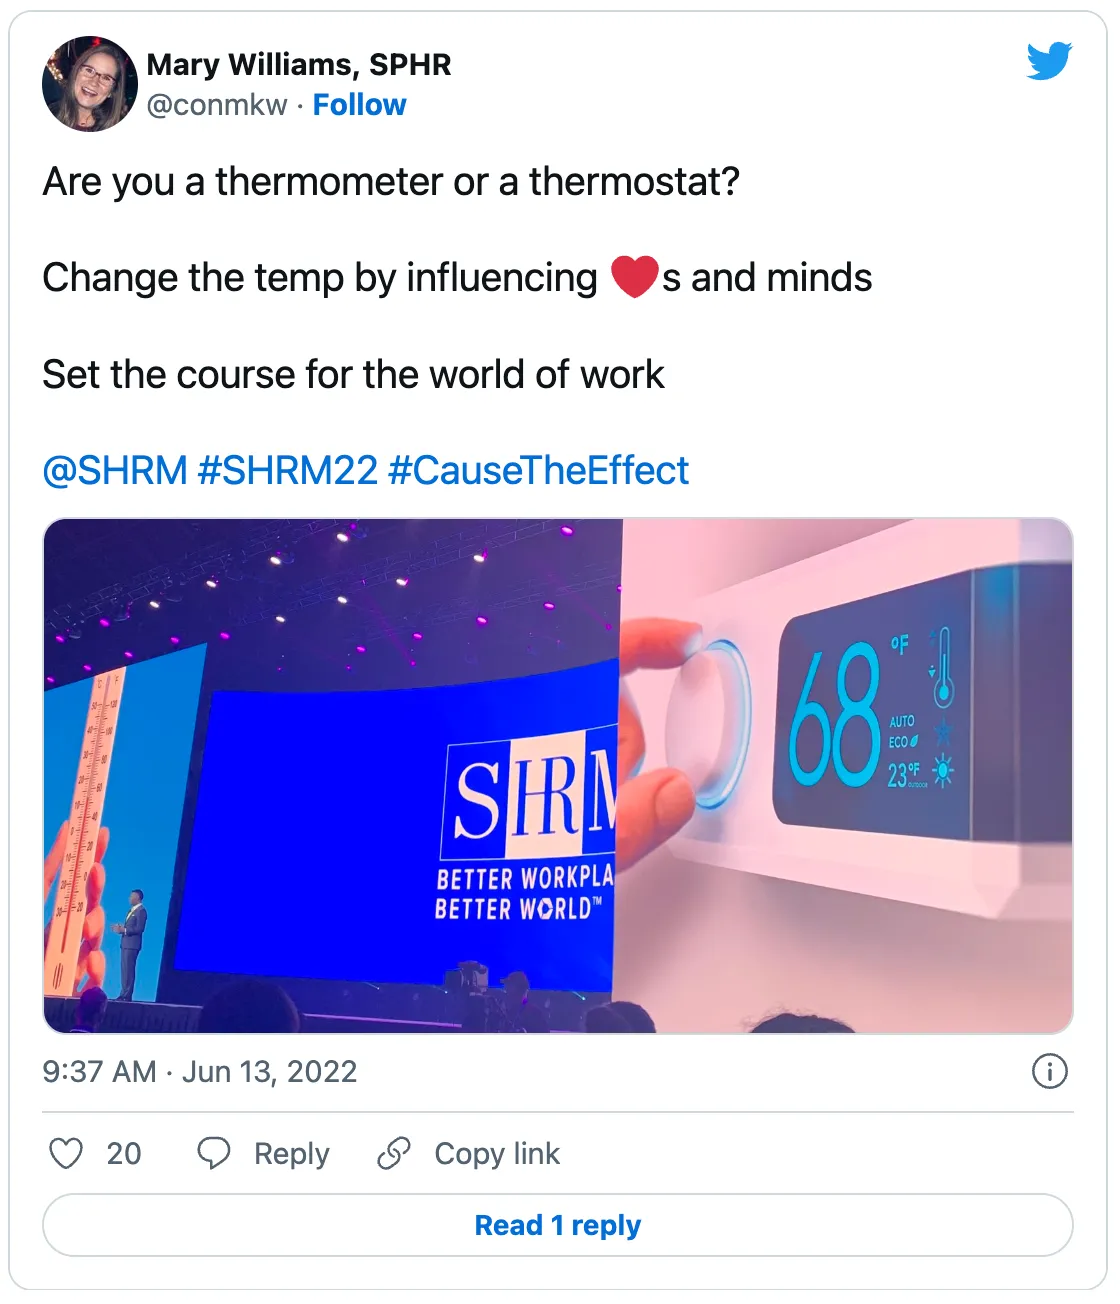This screenshot has height=1304, width=1120.
Task: Open the #CauseTheEffect hashtag link
Action: pyautogui.click(x=537, y=469)
